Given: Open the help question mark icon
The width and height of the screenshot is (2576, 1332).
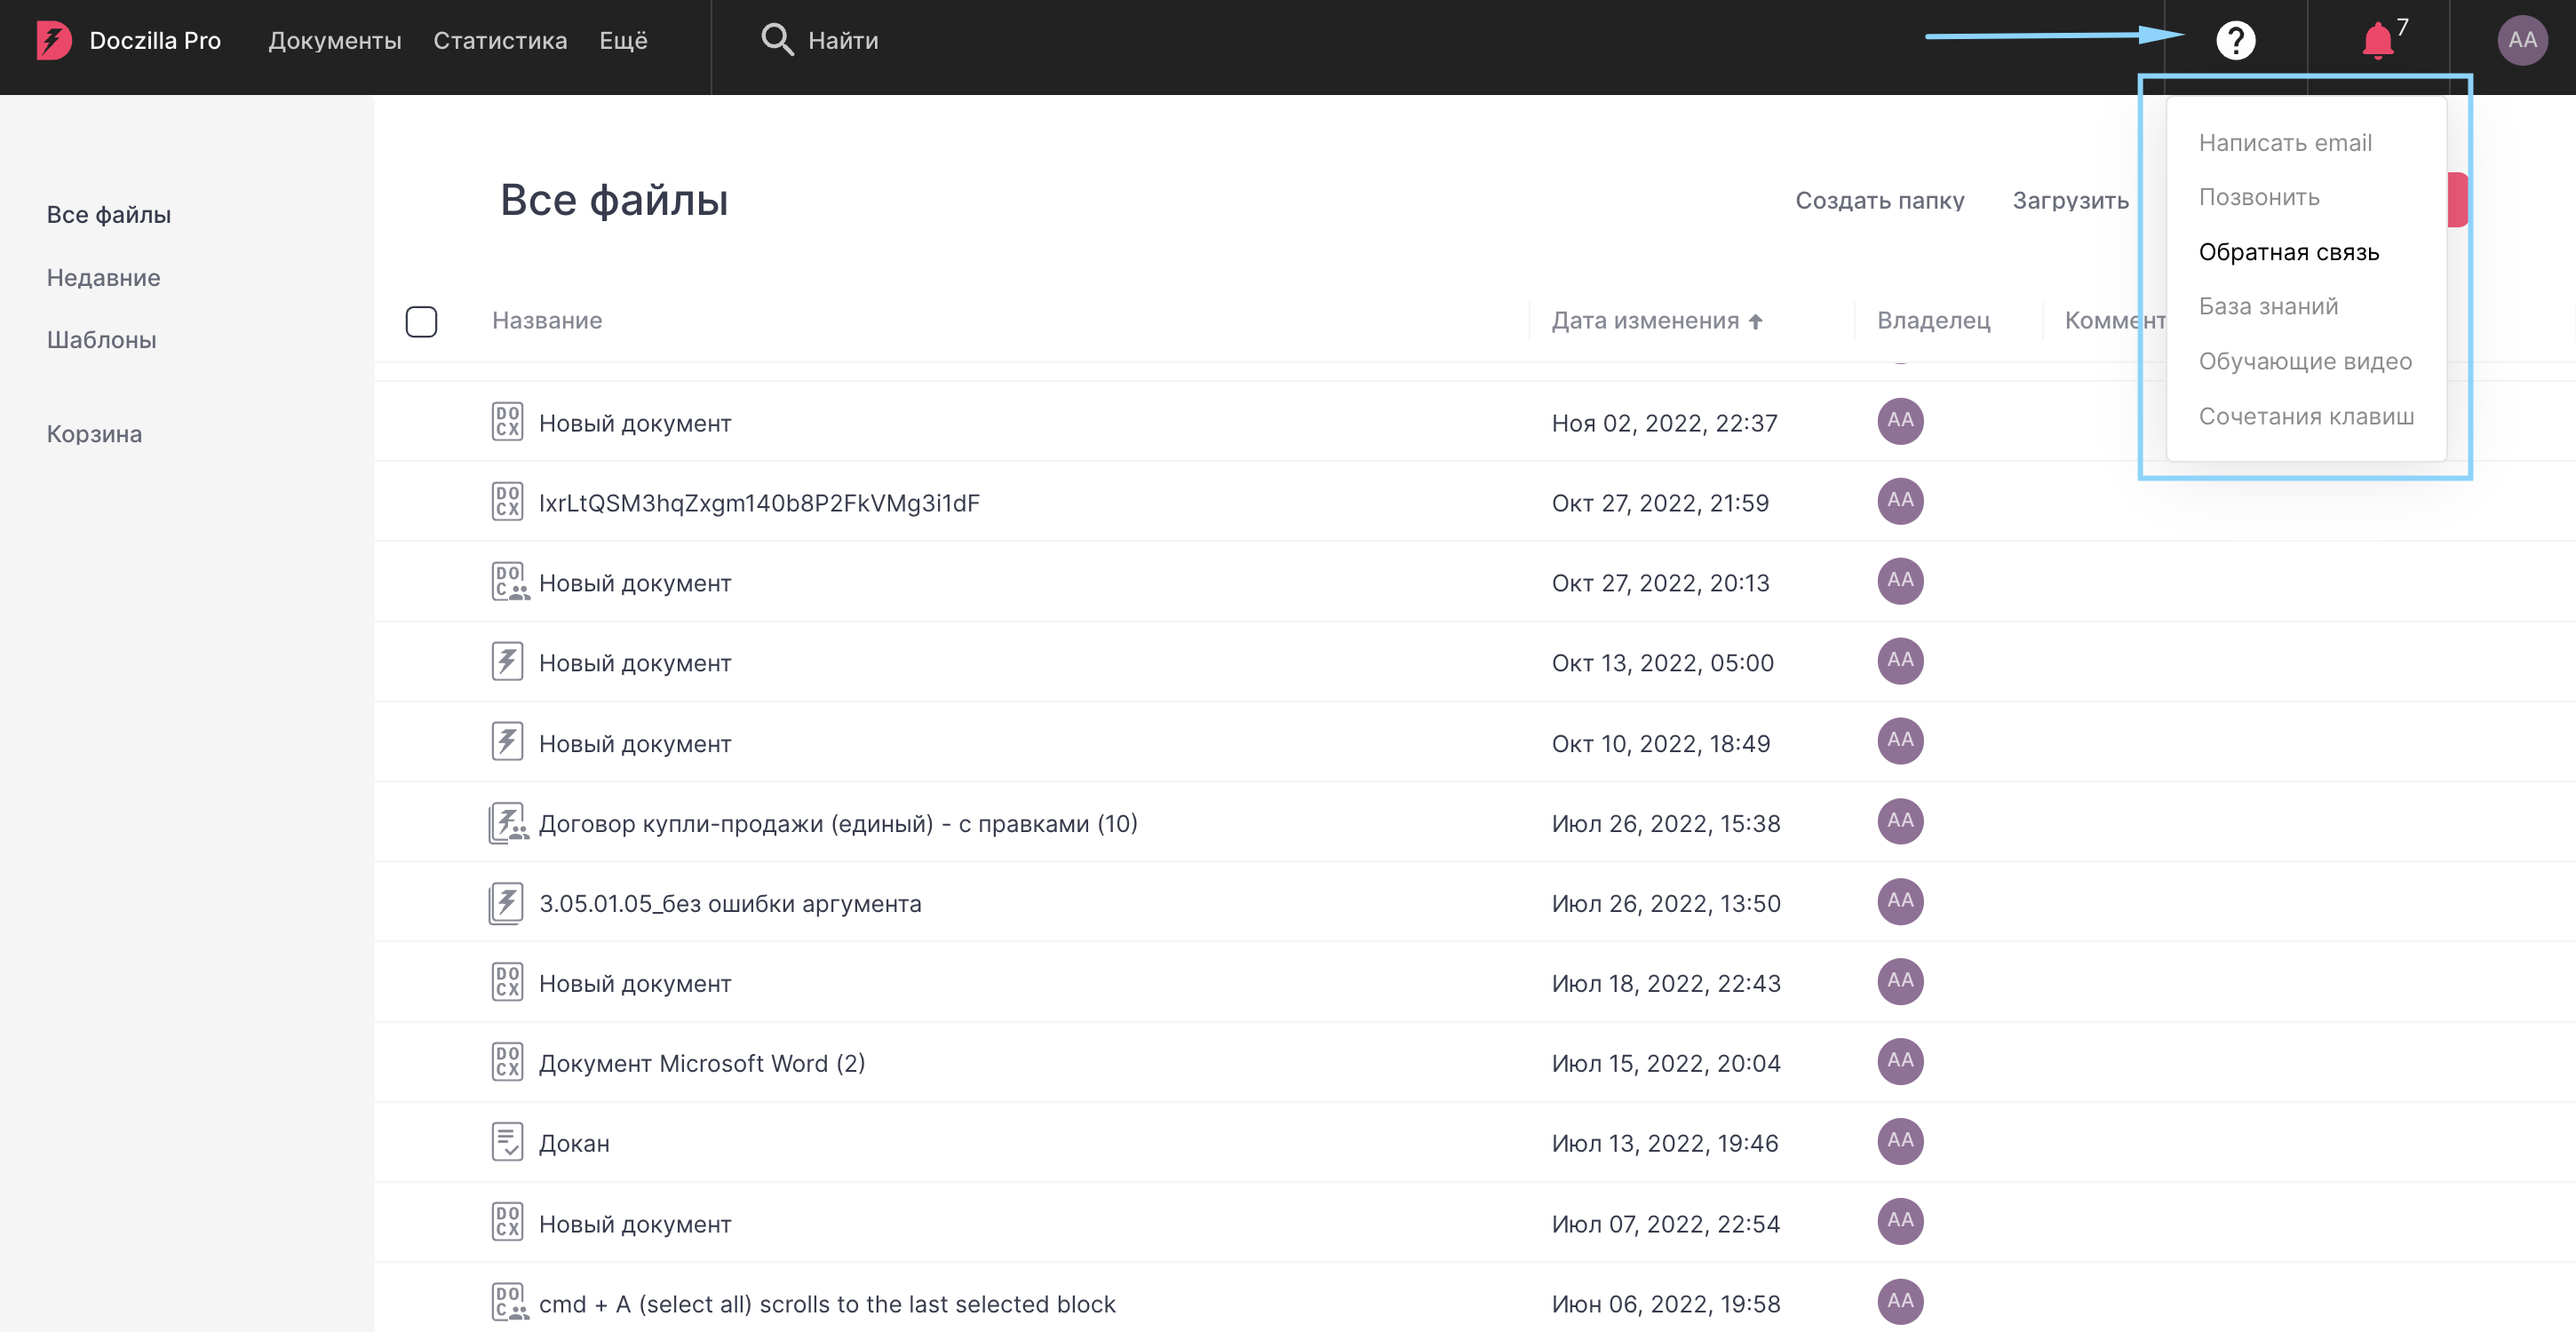Looking at the screenshot, I should tap(2235, 40).
